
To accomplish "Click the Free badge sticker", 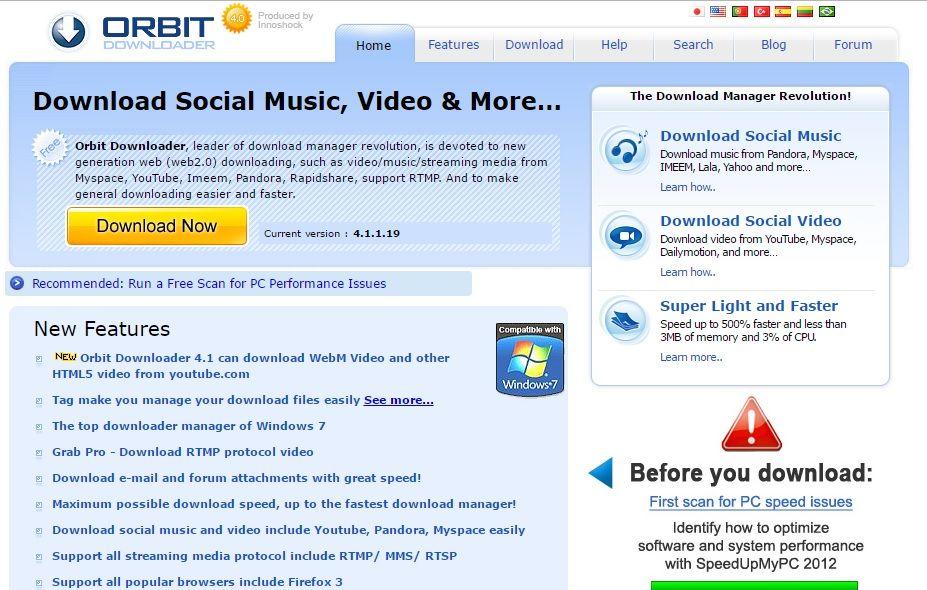I will [50, 148].
